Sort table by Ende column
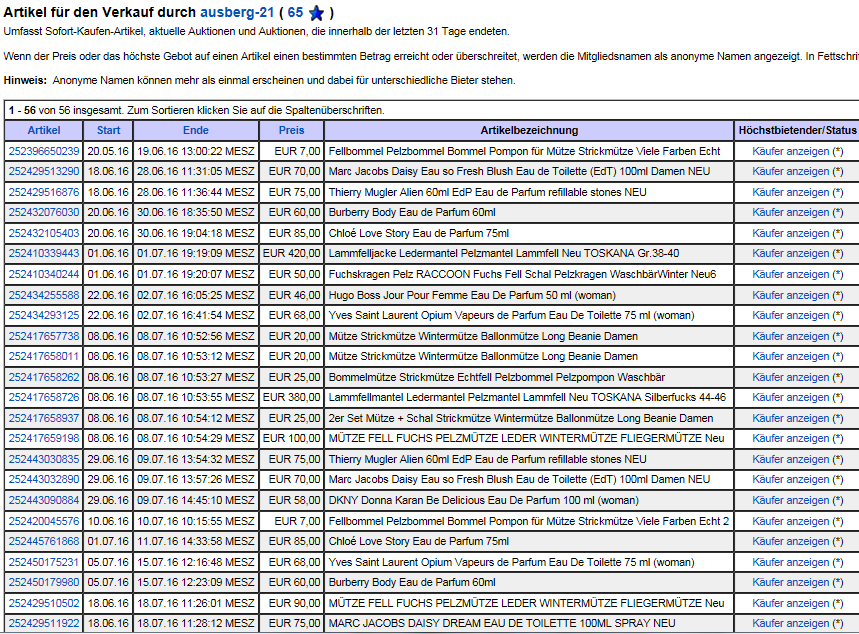Image resolution: width=859 pixels, height=634 pixels. point(196,130)
